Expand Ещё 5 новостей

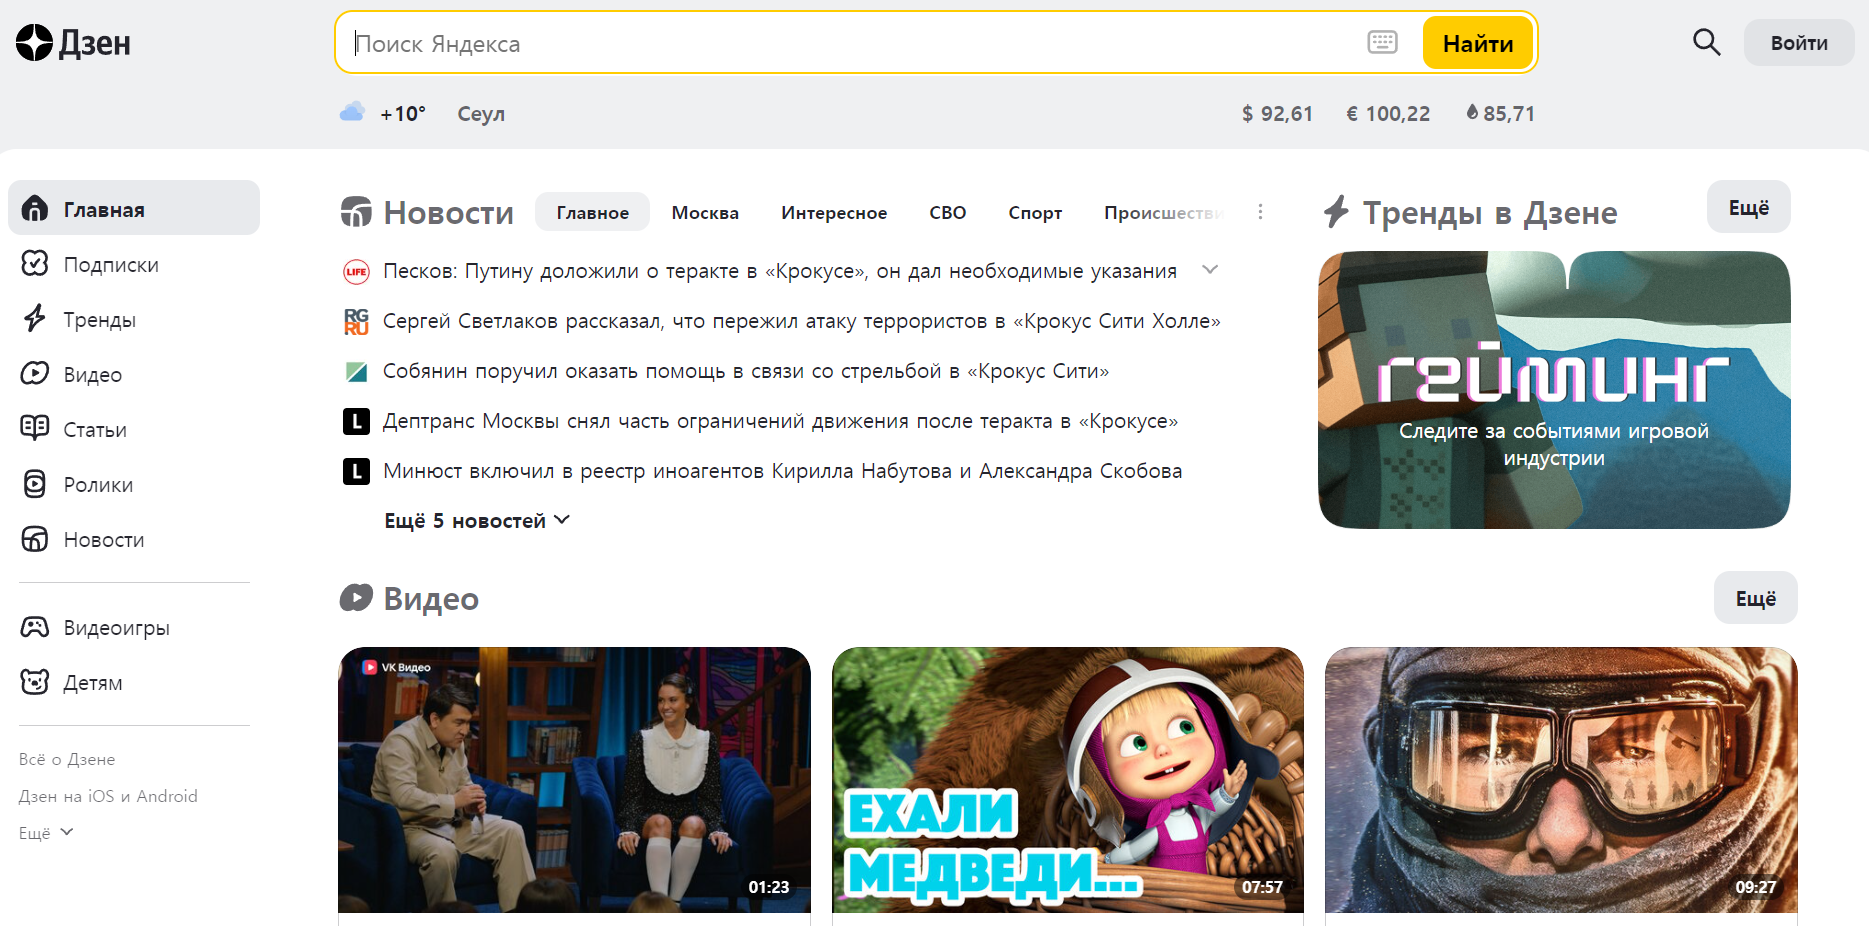pos(477,520)
